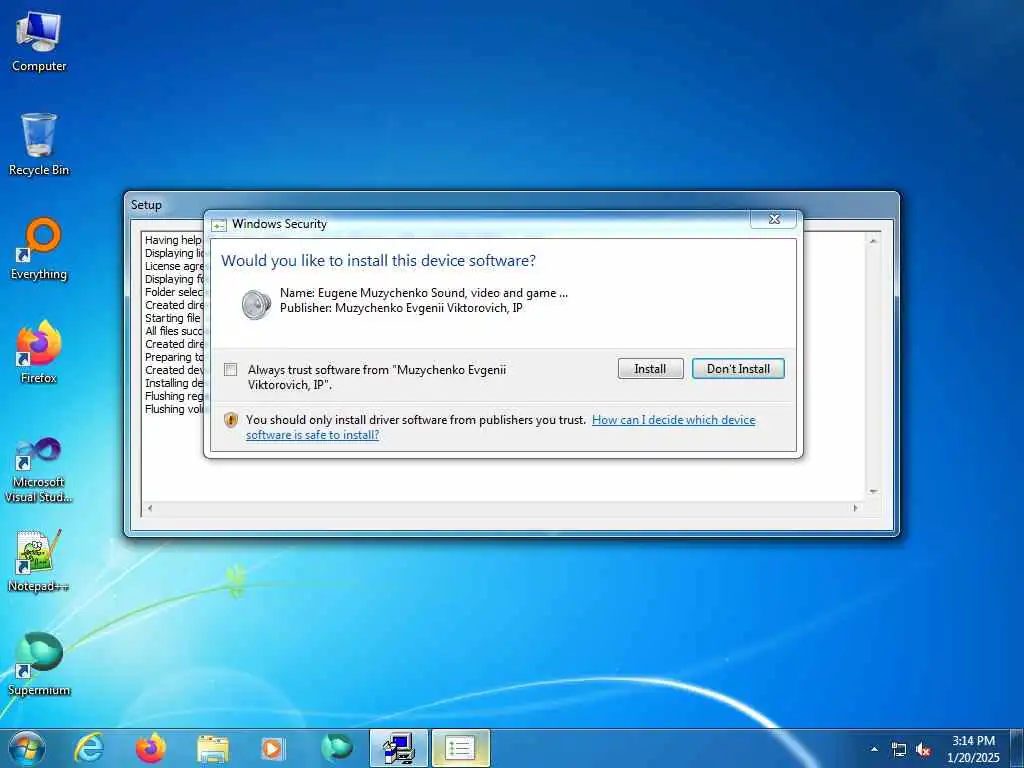Open Windows Media Player on taskbar
Image resolution: width=1024 pixels, height=768 pixels.
coord(272,748)
